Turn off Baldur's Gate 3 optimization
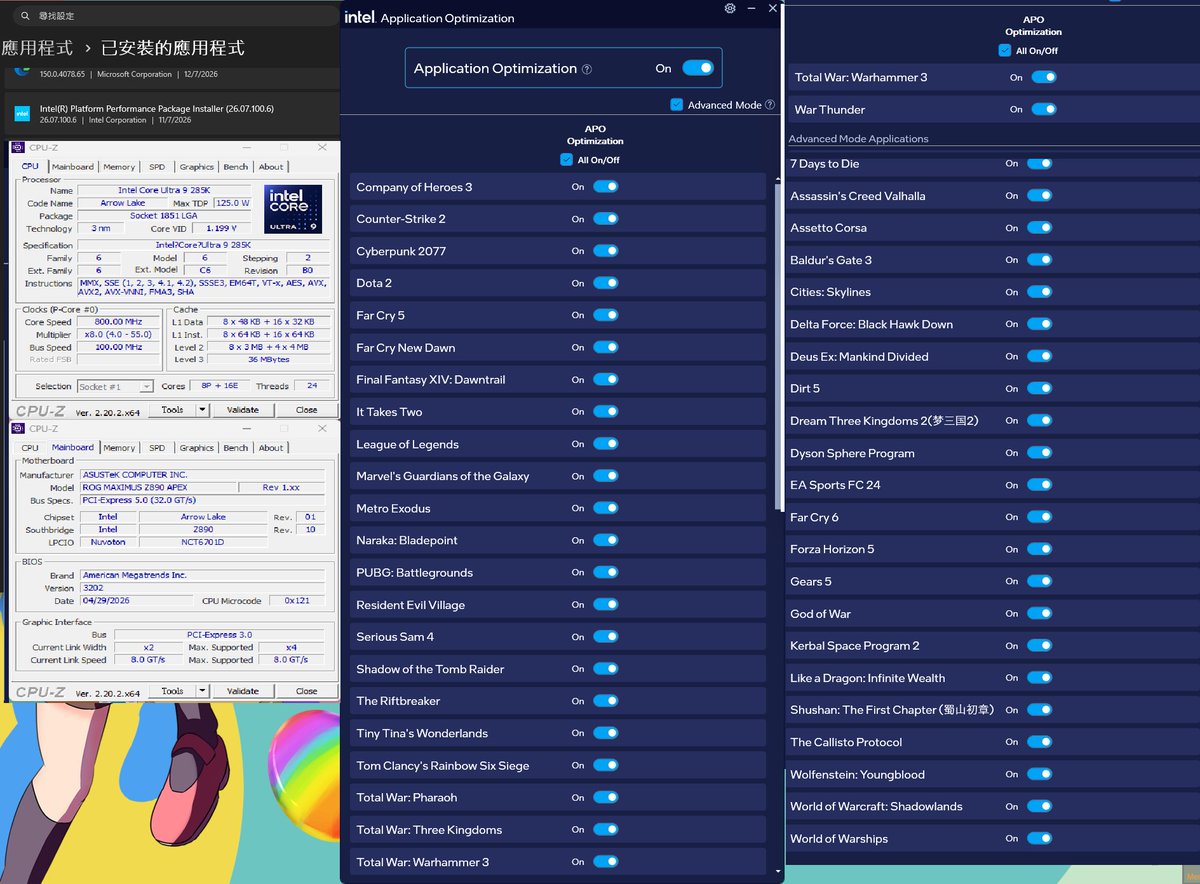Screen dimensions: 1200x884 (x=1040, y=260)
